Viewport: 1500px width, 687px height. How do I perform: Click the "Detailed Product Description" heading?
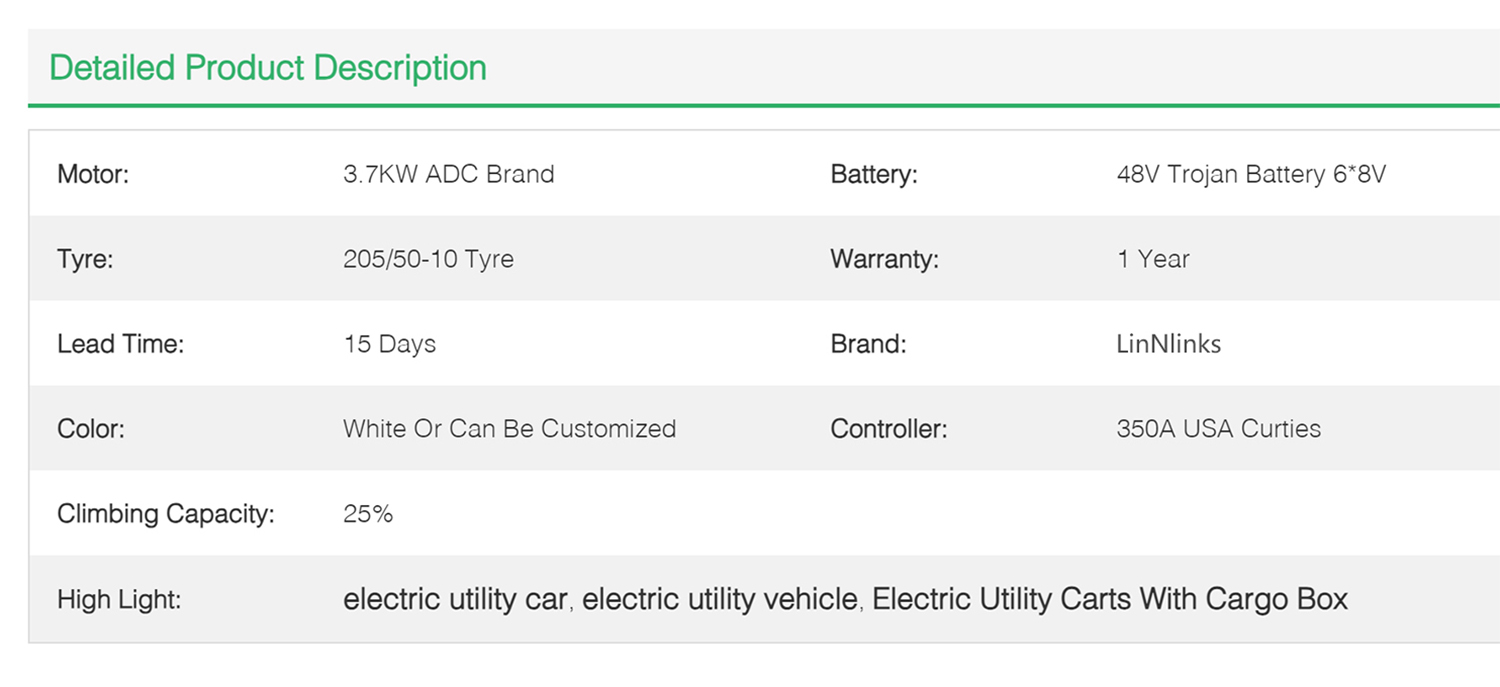[x=268, y=68]
